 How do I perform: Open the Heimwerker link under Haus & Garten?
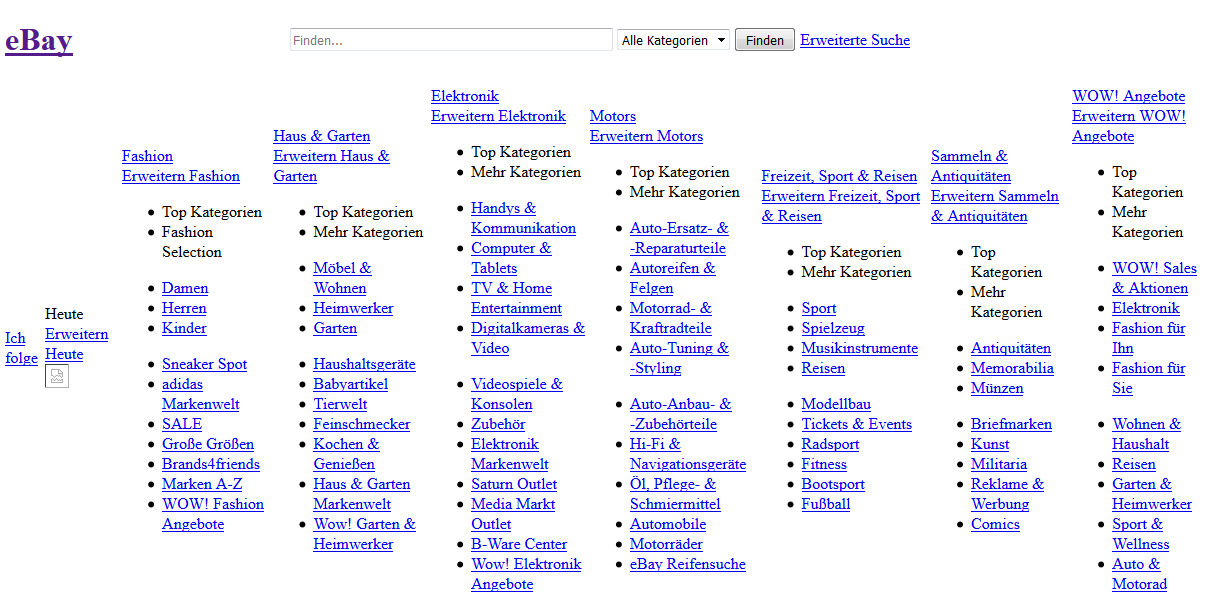click(x=353, y=308)
